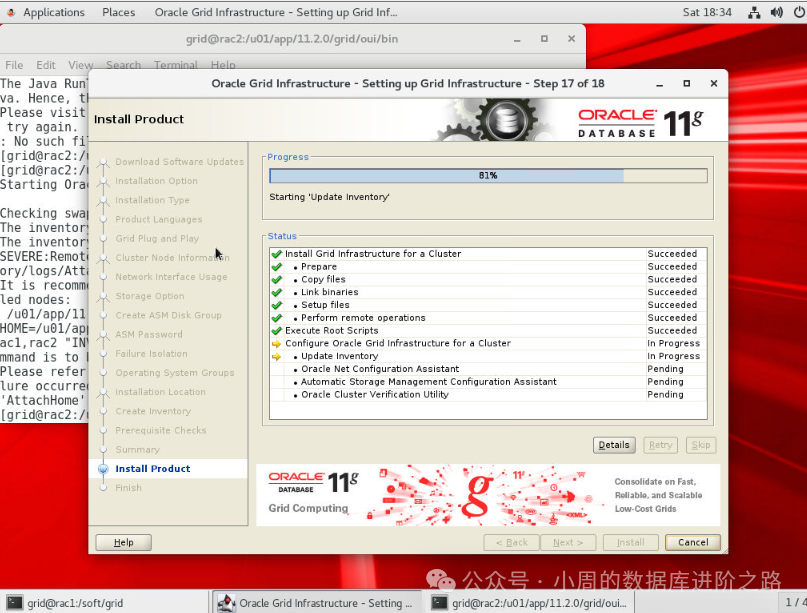
Task: Click Installation Type step in sidebar
Action: (x=152, y=200)
